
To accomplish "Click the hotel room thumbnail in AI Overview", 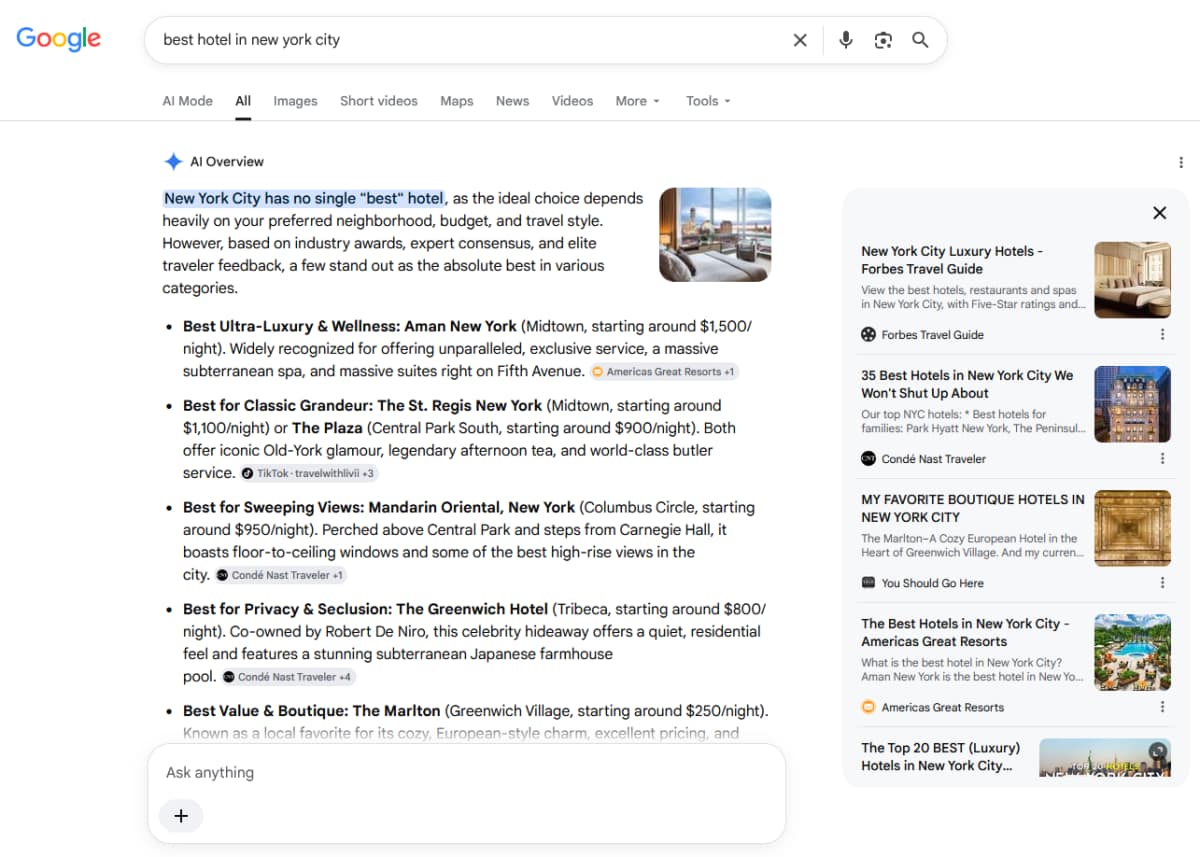I will [715, 235].
